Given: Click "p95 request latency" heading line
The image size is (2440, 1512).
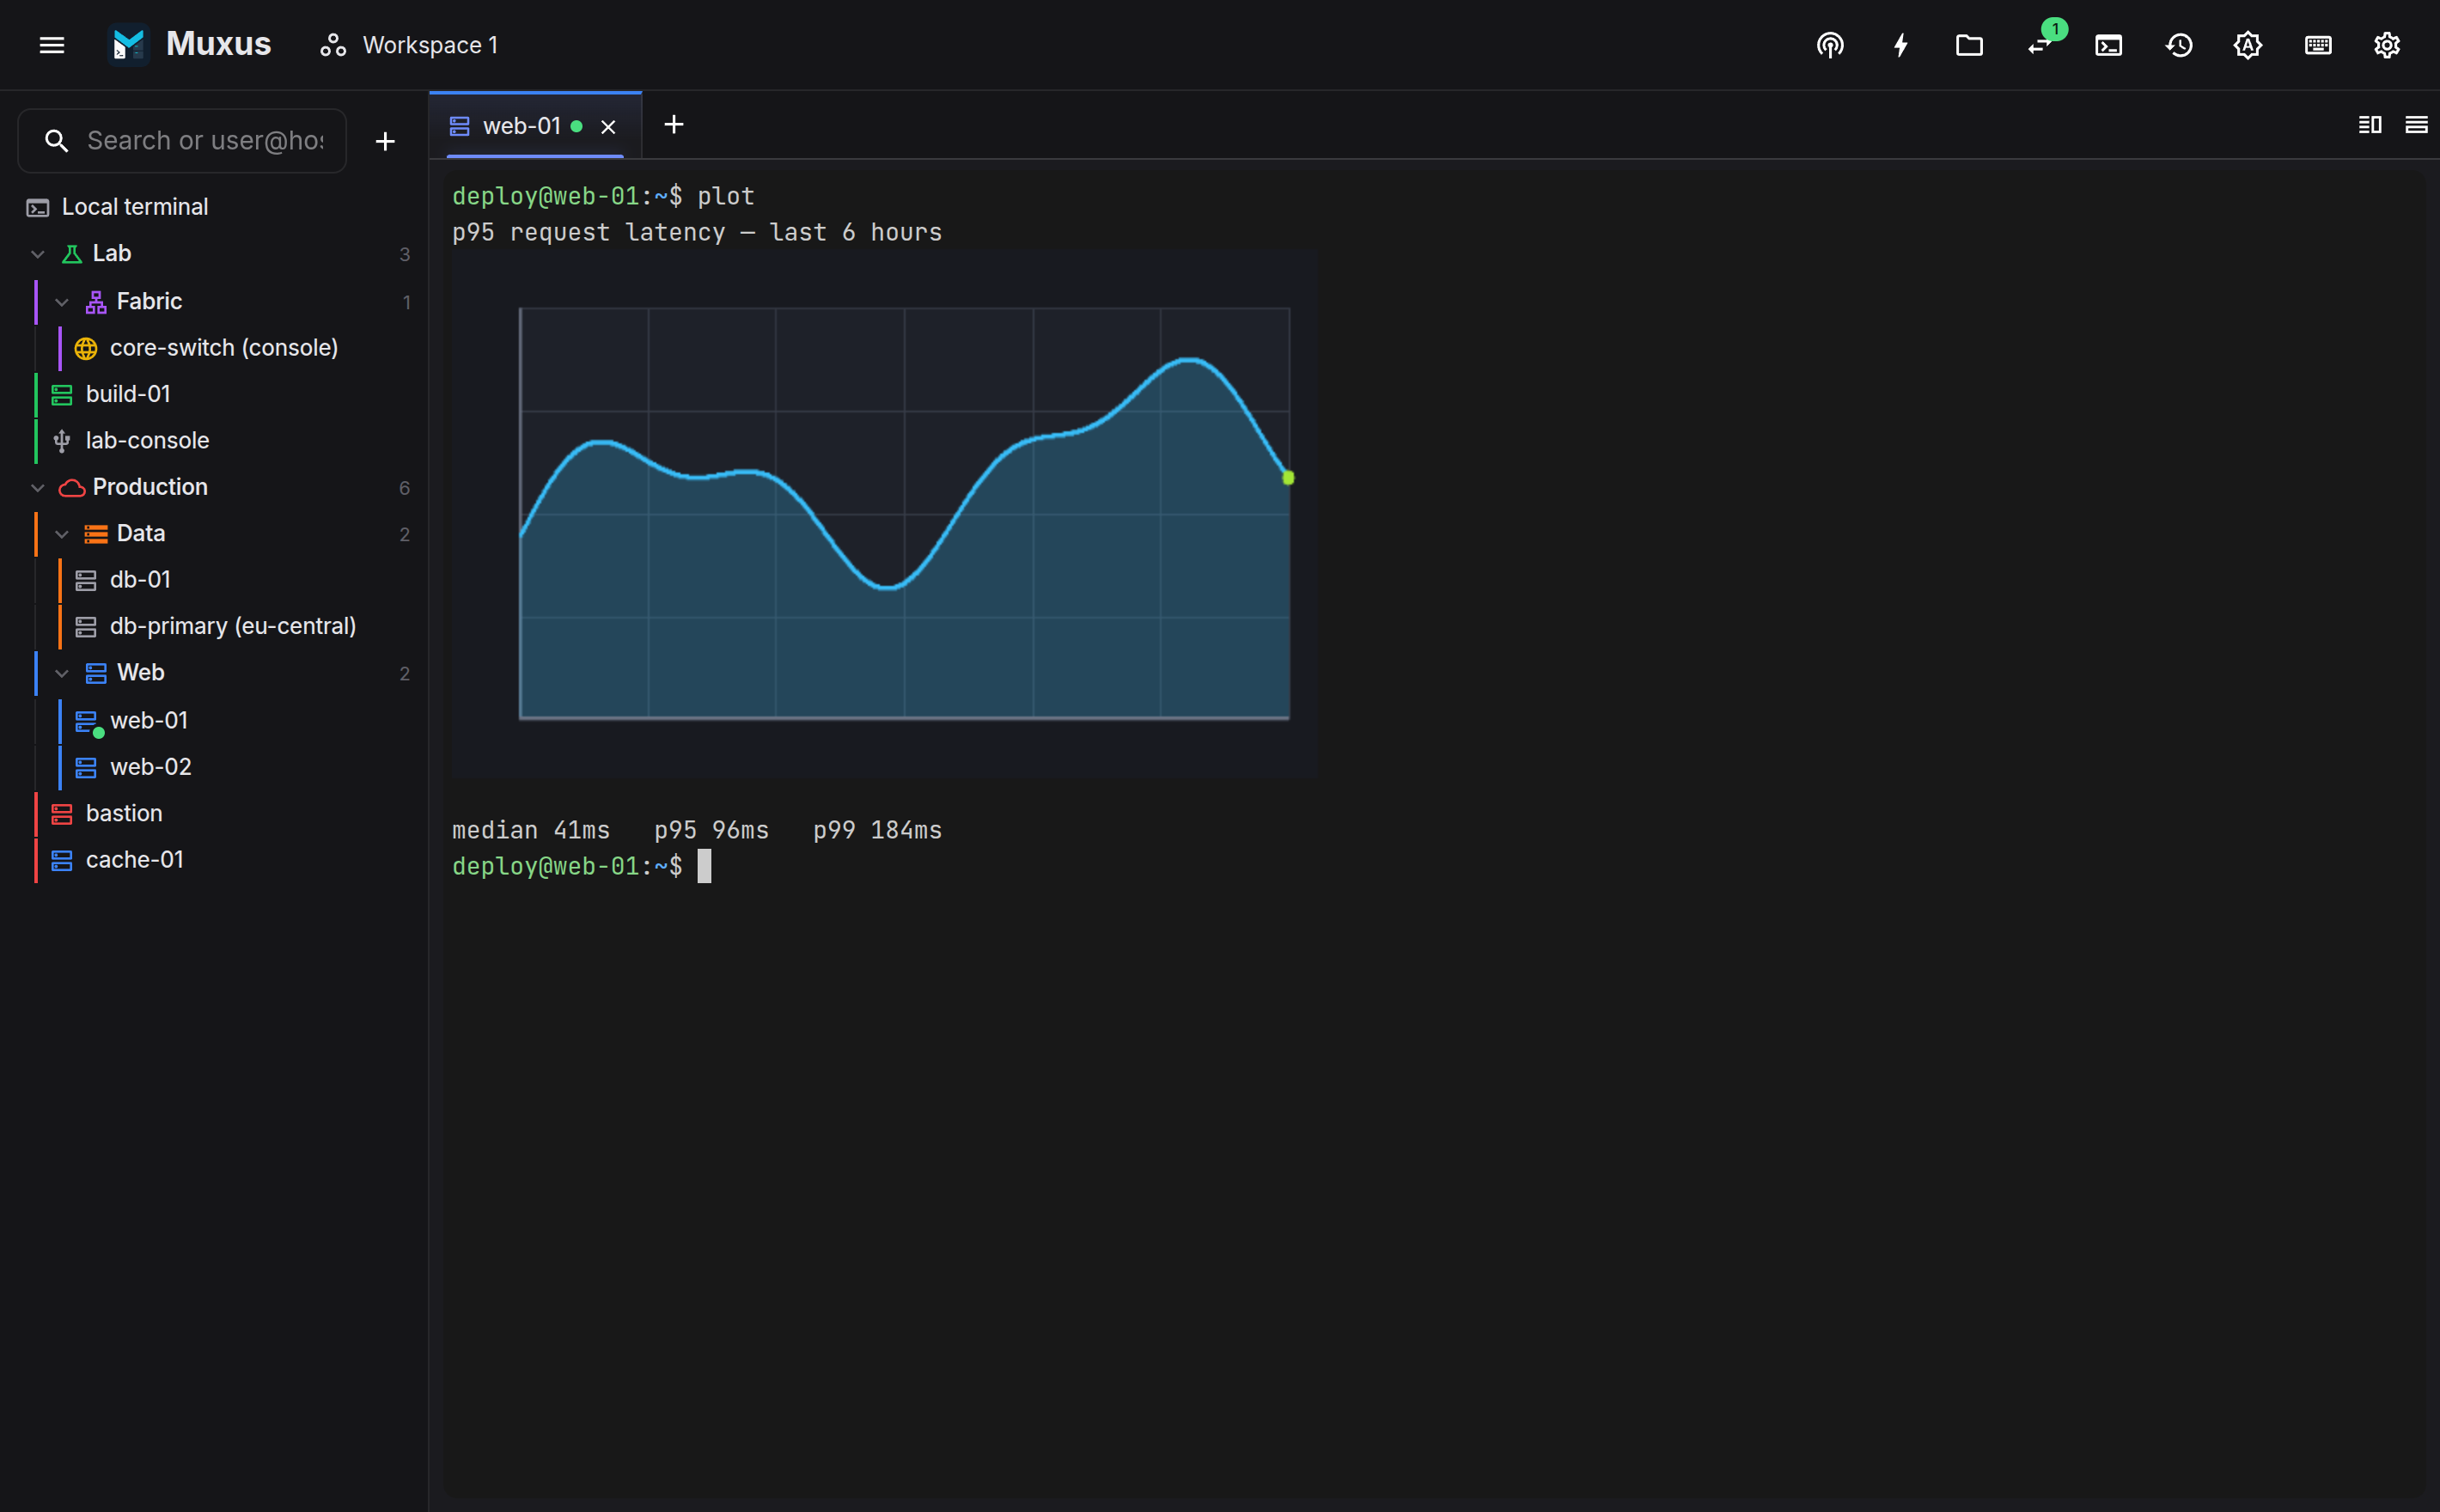Looking at the screenshot, I should (697, 232).
